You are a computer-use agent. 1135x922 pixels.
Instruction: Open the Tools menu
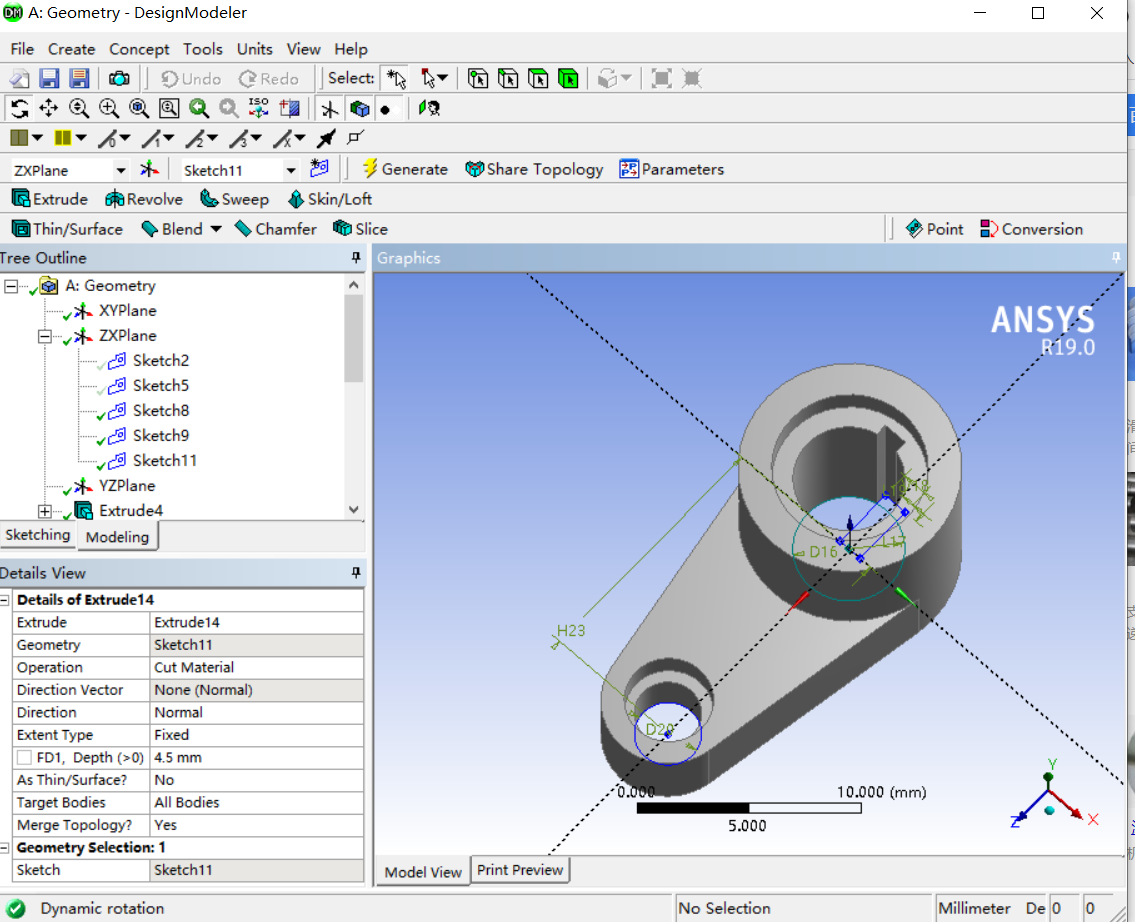203,49
